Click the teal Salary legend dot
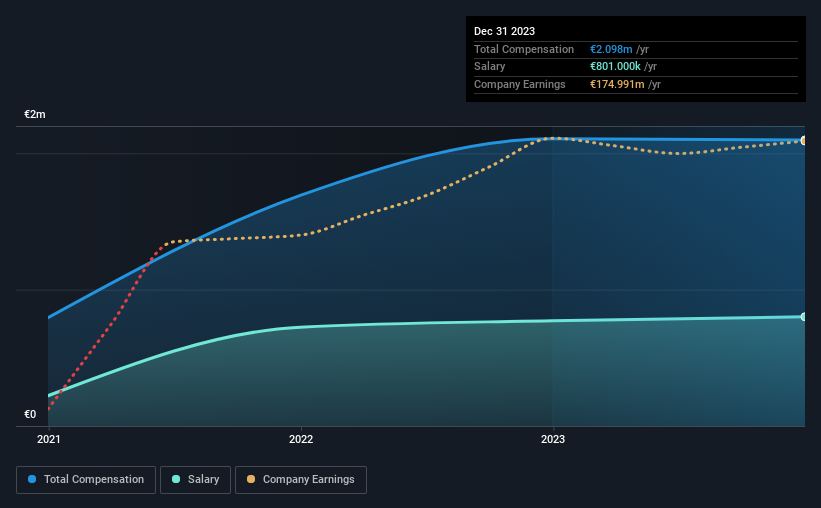This screenshot has height=508, width=821. coord(176,479)
